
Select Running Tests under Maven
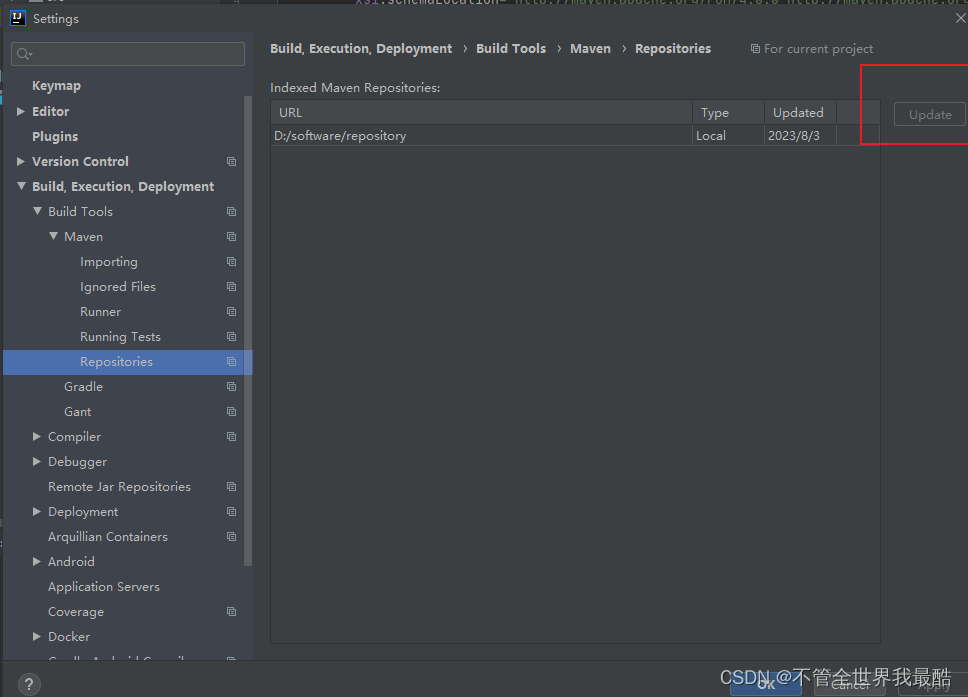click(120, 336)
